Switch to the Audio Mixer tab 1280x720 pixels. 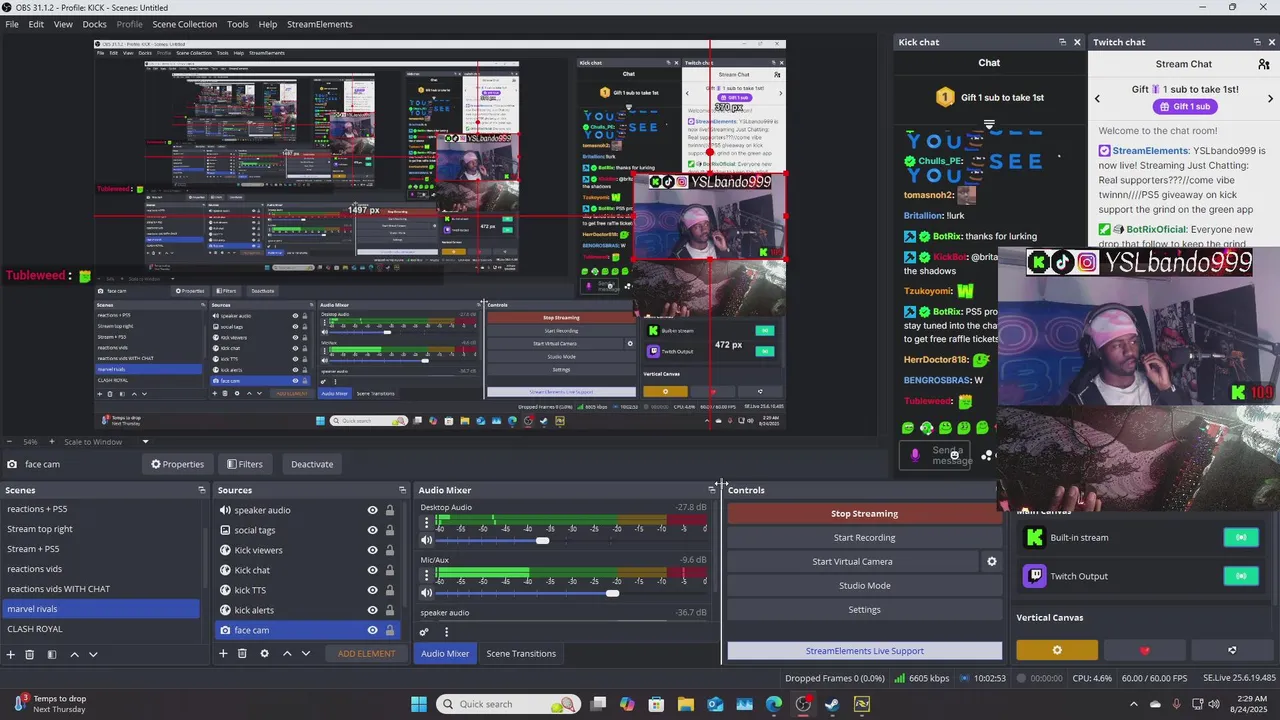click(445, 654)
